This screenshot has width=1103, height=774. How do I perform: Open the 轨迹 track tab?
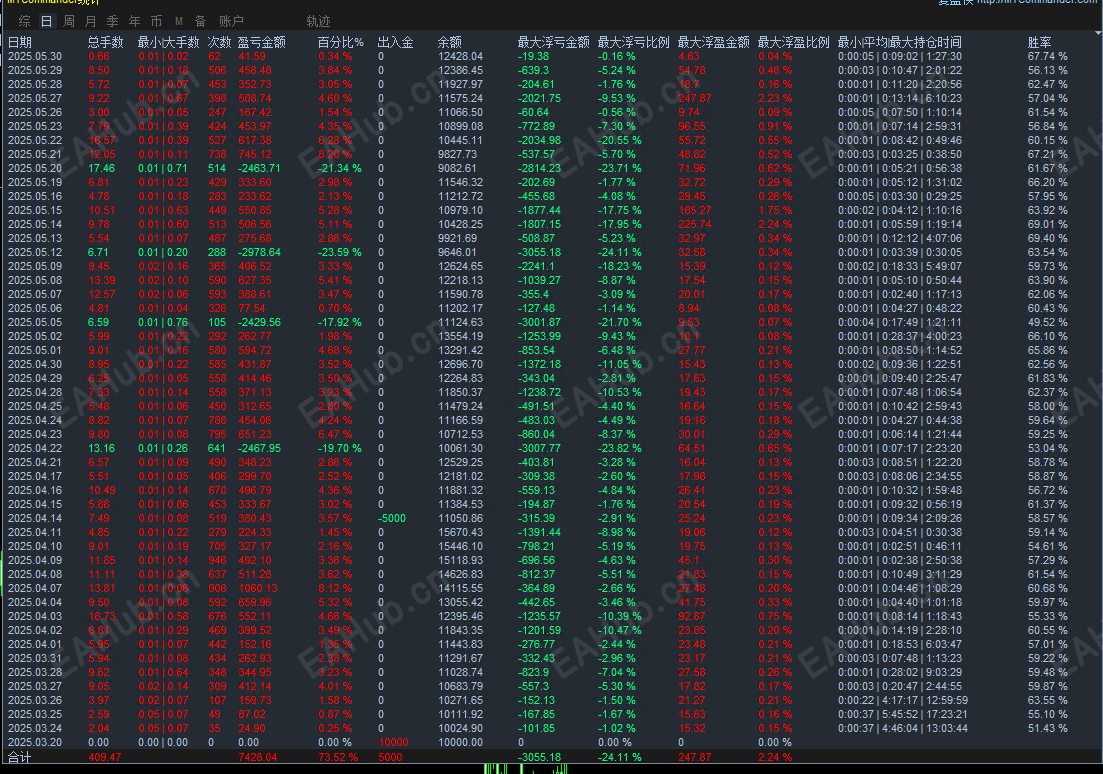point(319,21)
